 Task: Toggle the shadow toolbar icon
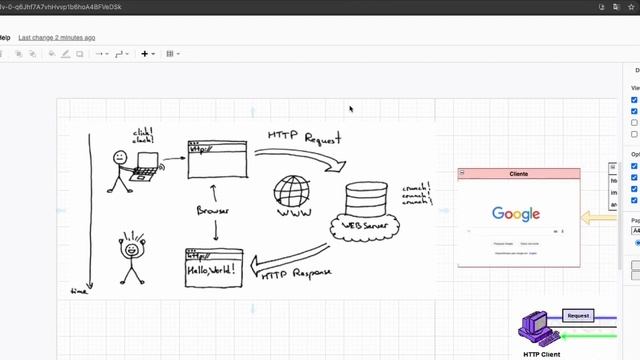click(80, 54)
